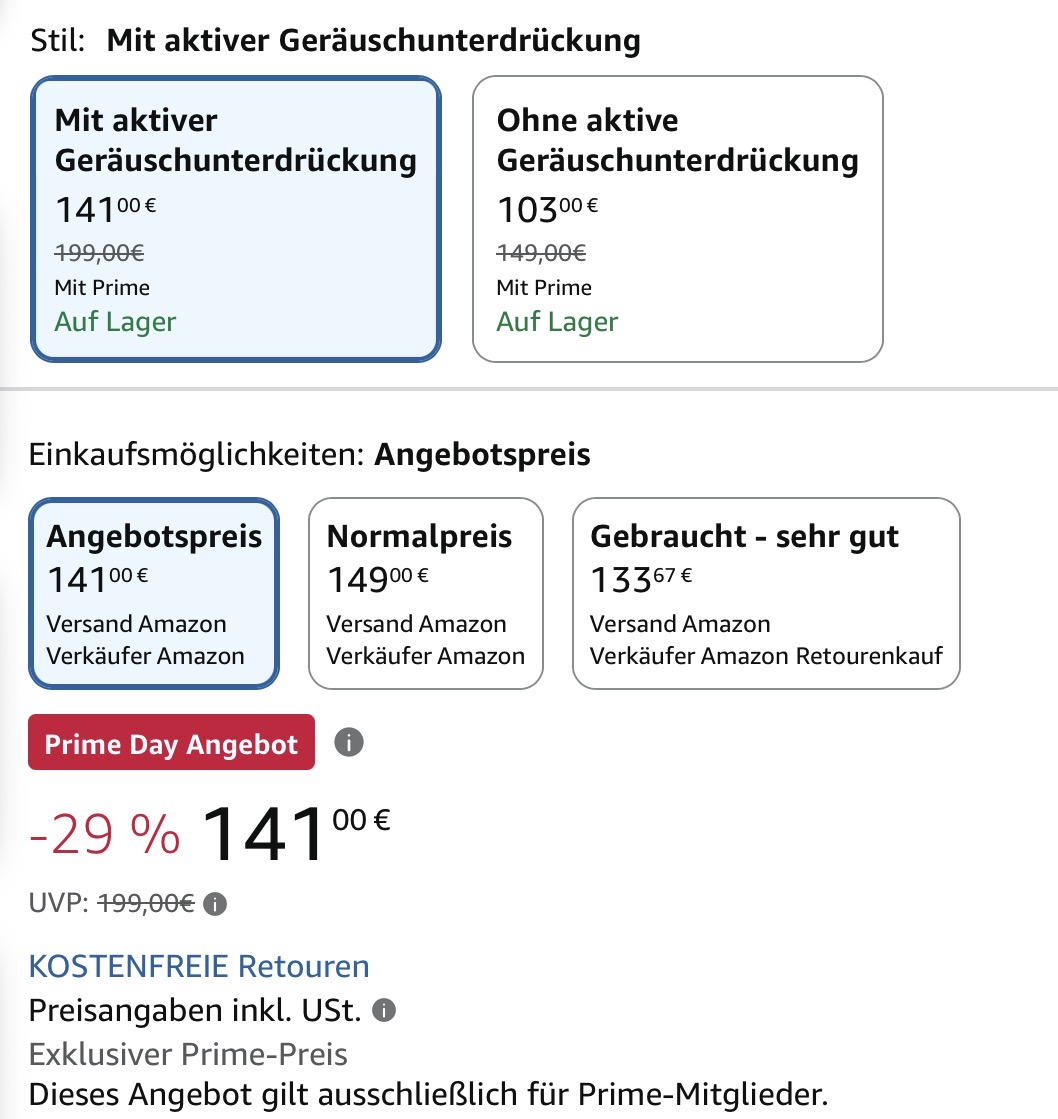This screenshot has height=1119, width=1058.
Task: Choose the Angebotspreis buying option
Action: [153, 594]
